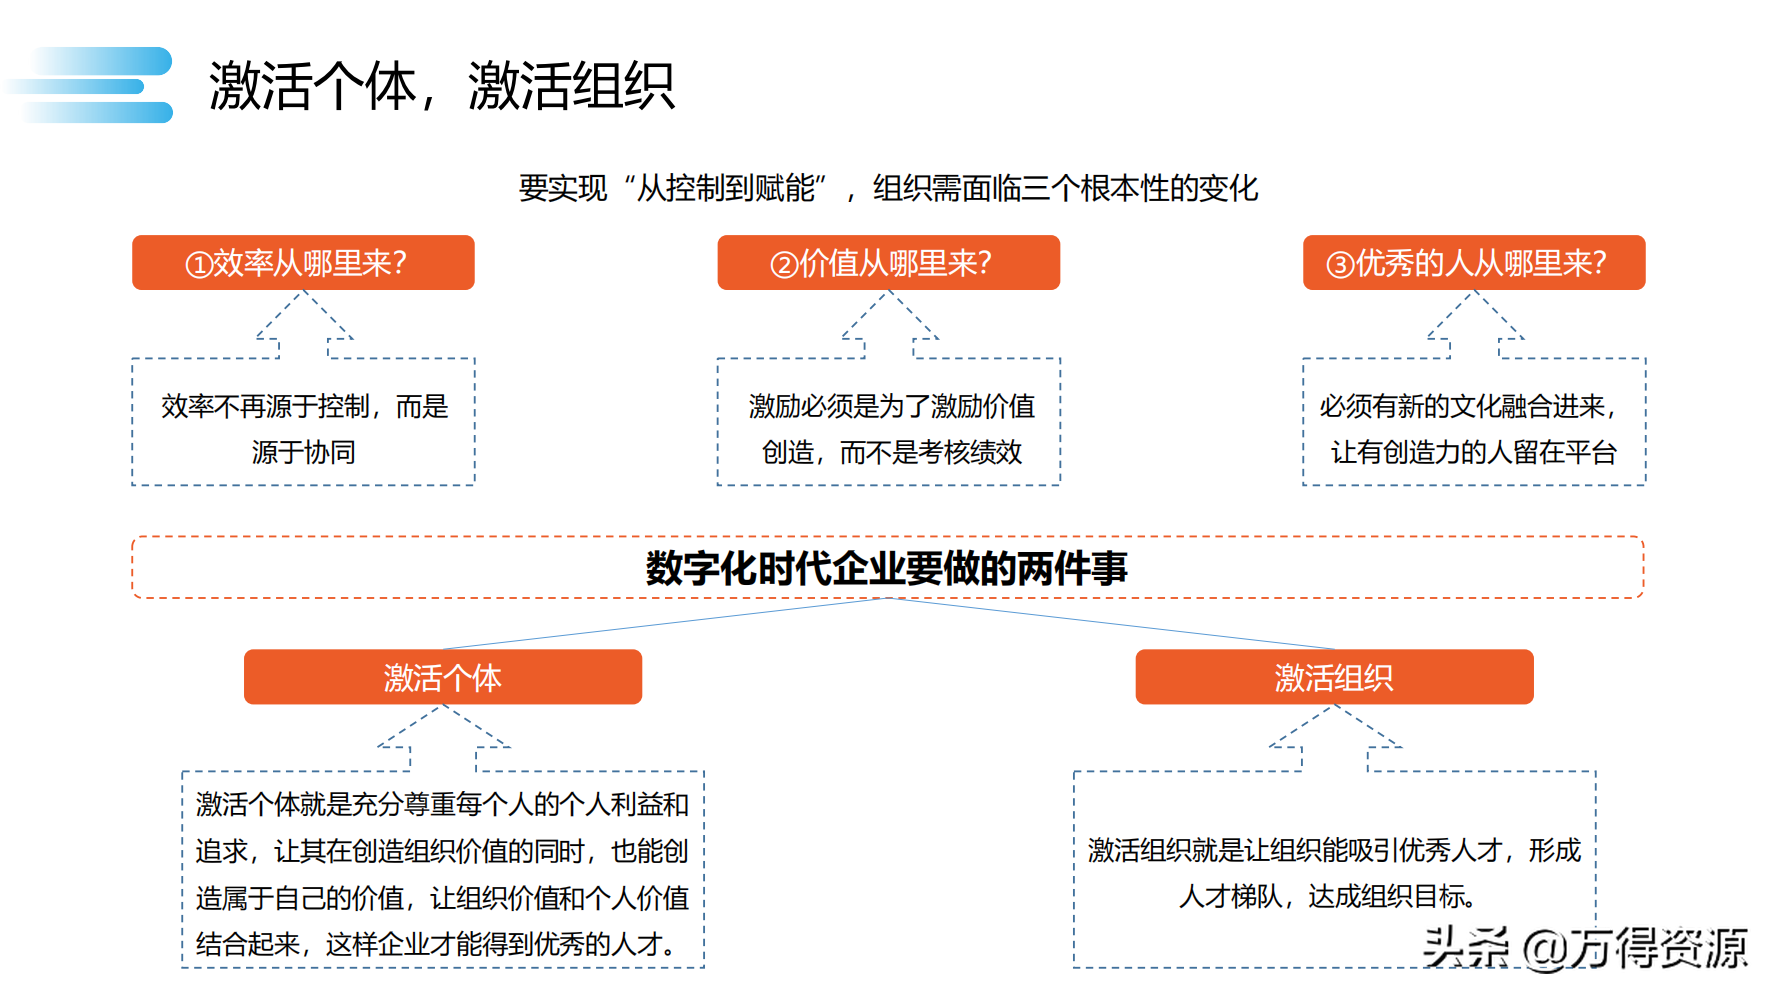Viewport: 1778px width, 1000px height.
Task: Select the orange 激活组织 box below the heading
Action: click(1334, 677)
